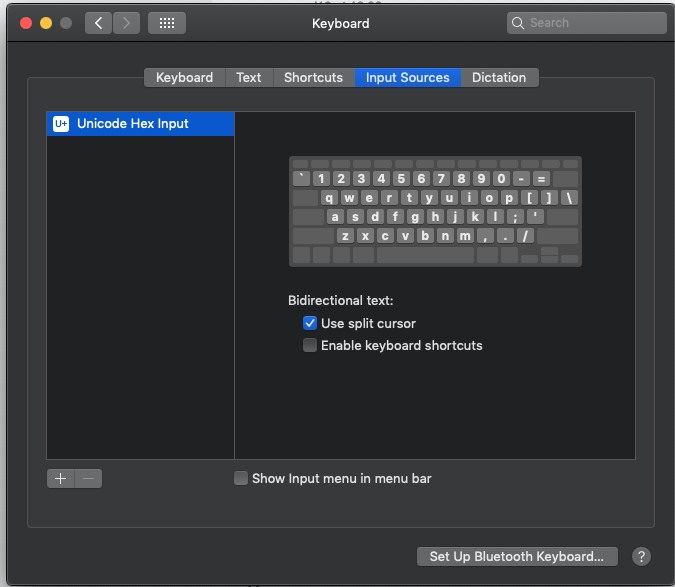Image resolution: width=675 pixels, height=587 pixels.
Task: Click the plus button to add input source
Action: pyautogui.click(x=60, y=479)
